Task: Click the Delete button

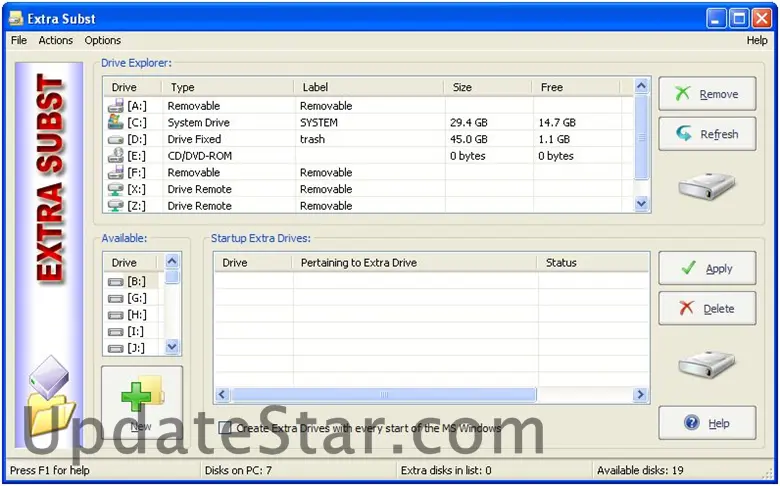Action: 707,308
